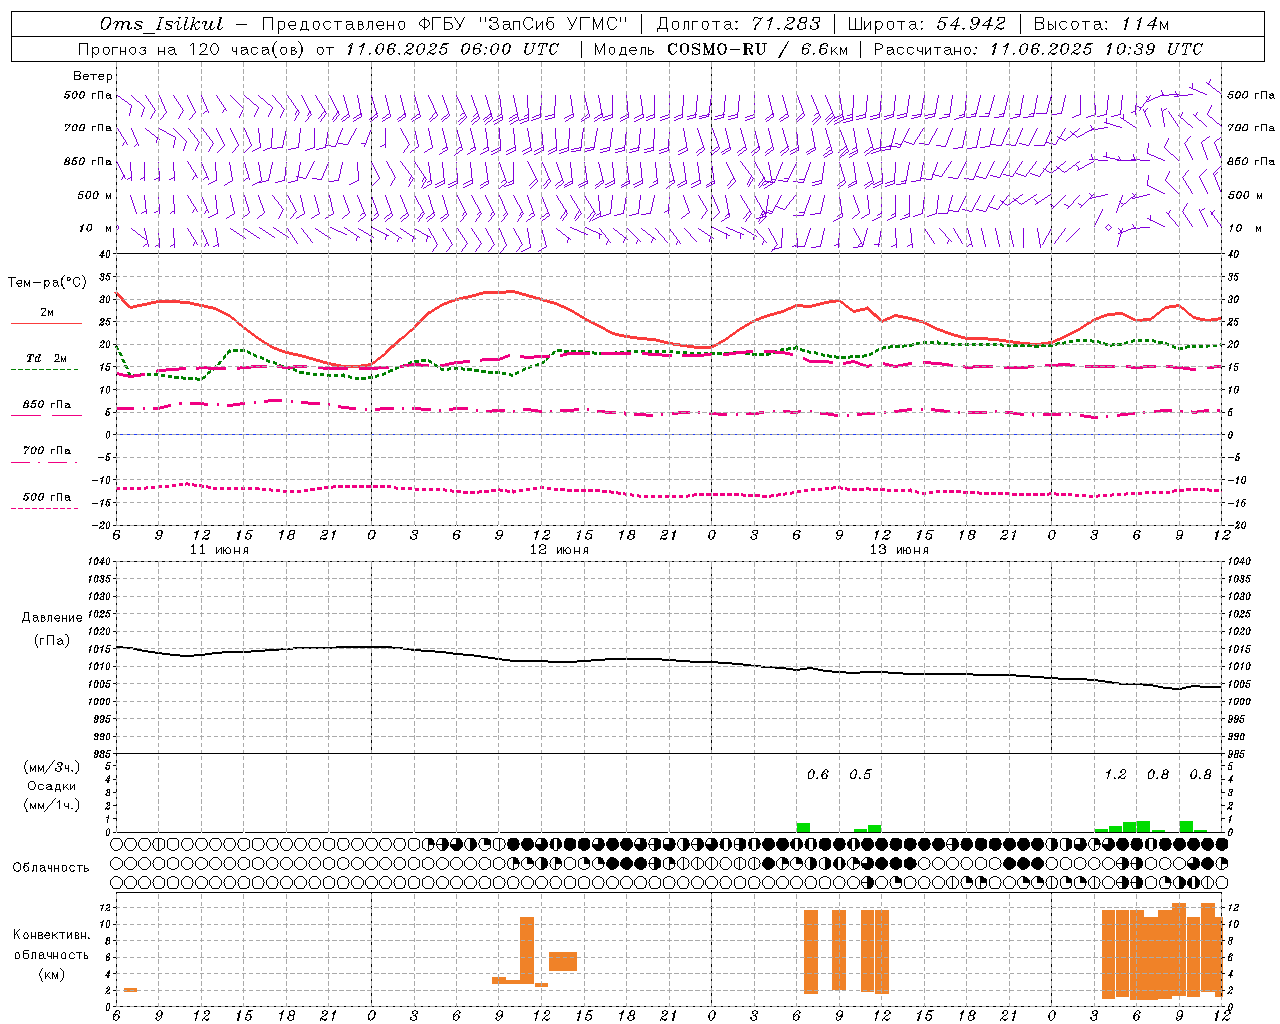Click the left 500 гПа wind level label

tap(88, 95)
